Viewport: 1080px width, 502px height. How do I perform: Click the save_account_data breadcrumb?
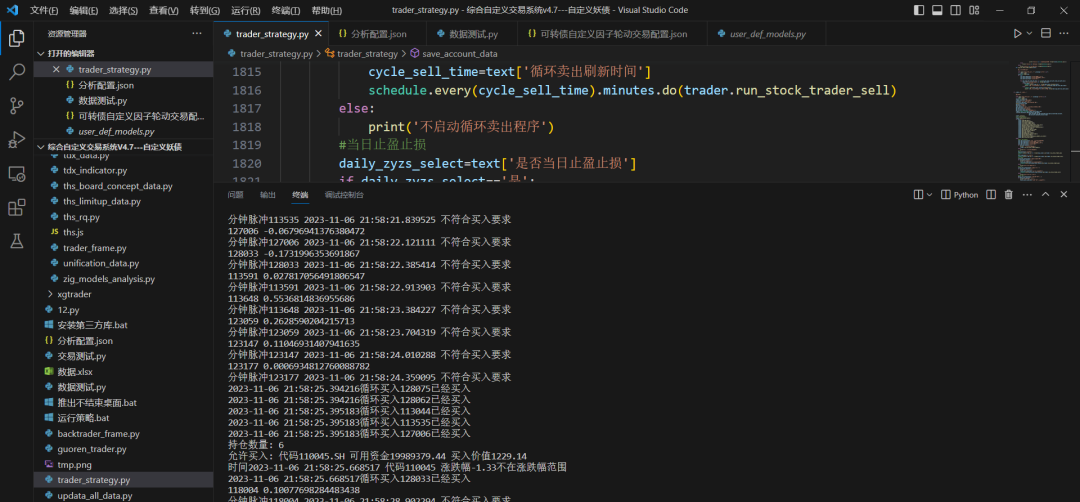[x=459, y=53]
